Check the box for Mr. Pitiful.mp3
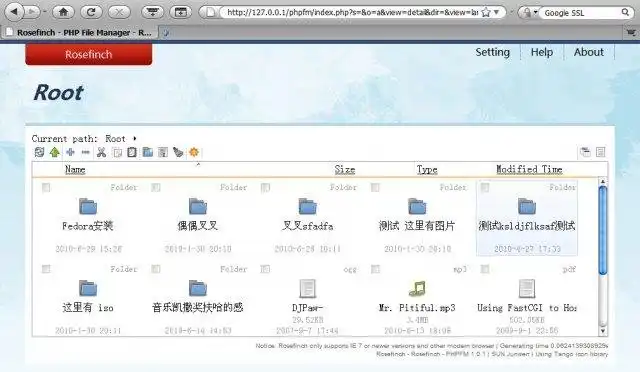 (x=375, y=269)
